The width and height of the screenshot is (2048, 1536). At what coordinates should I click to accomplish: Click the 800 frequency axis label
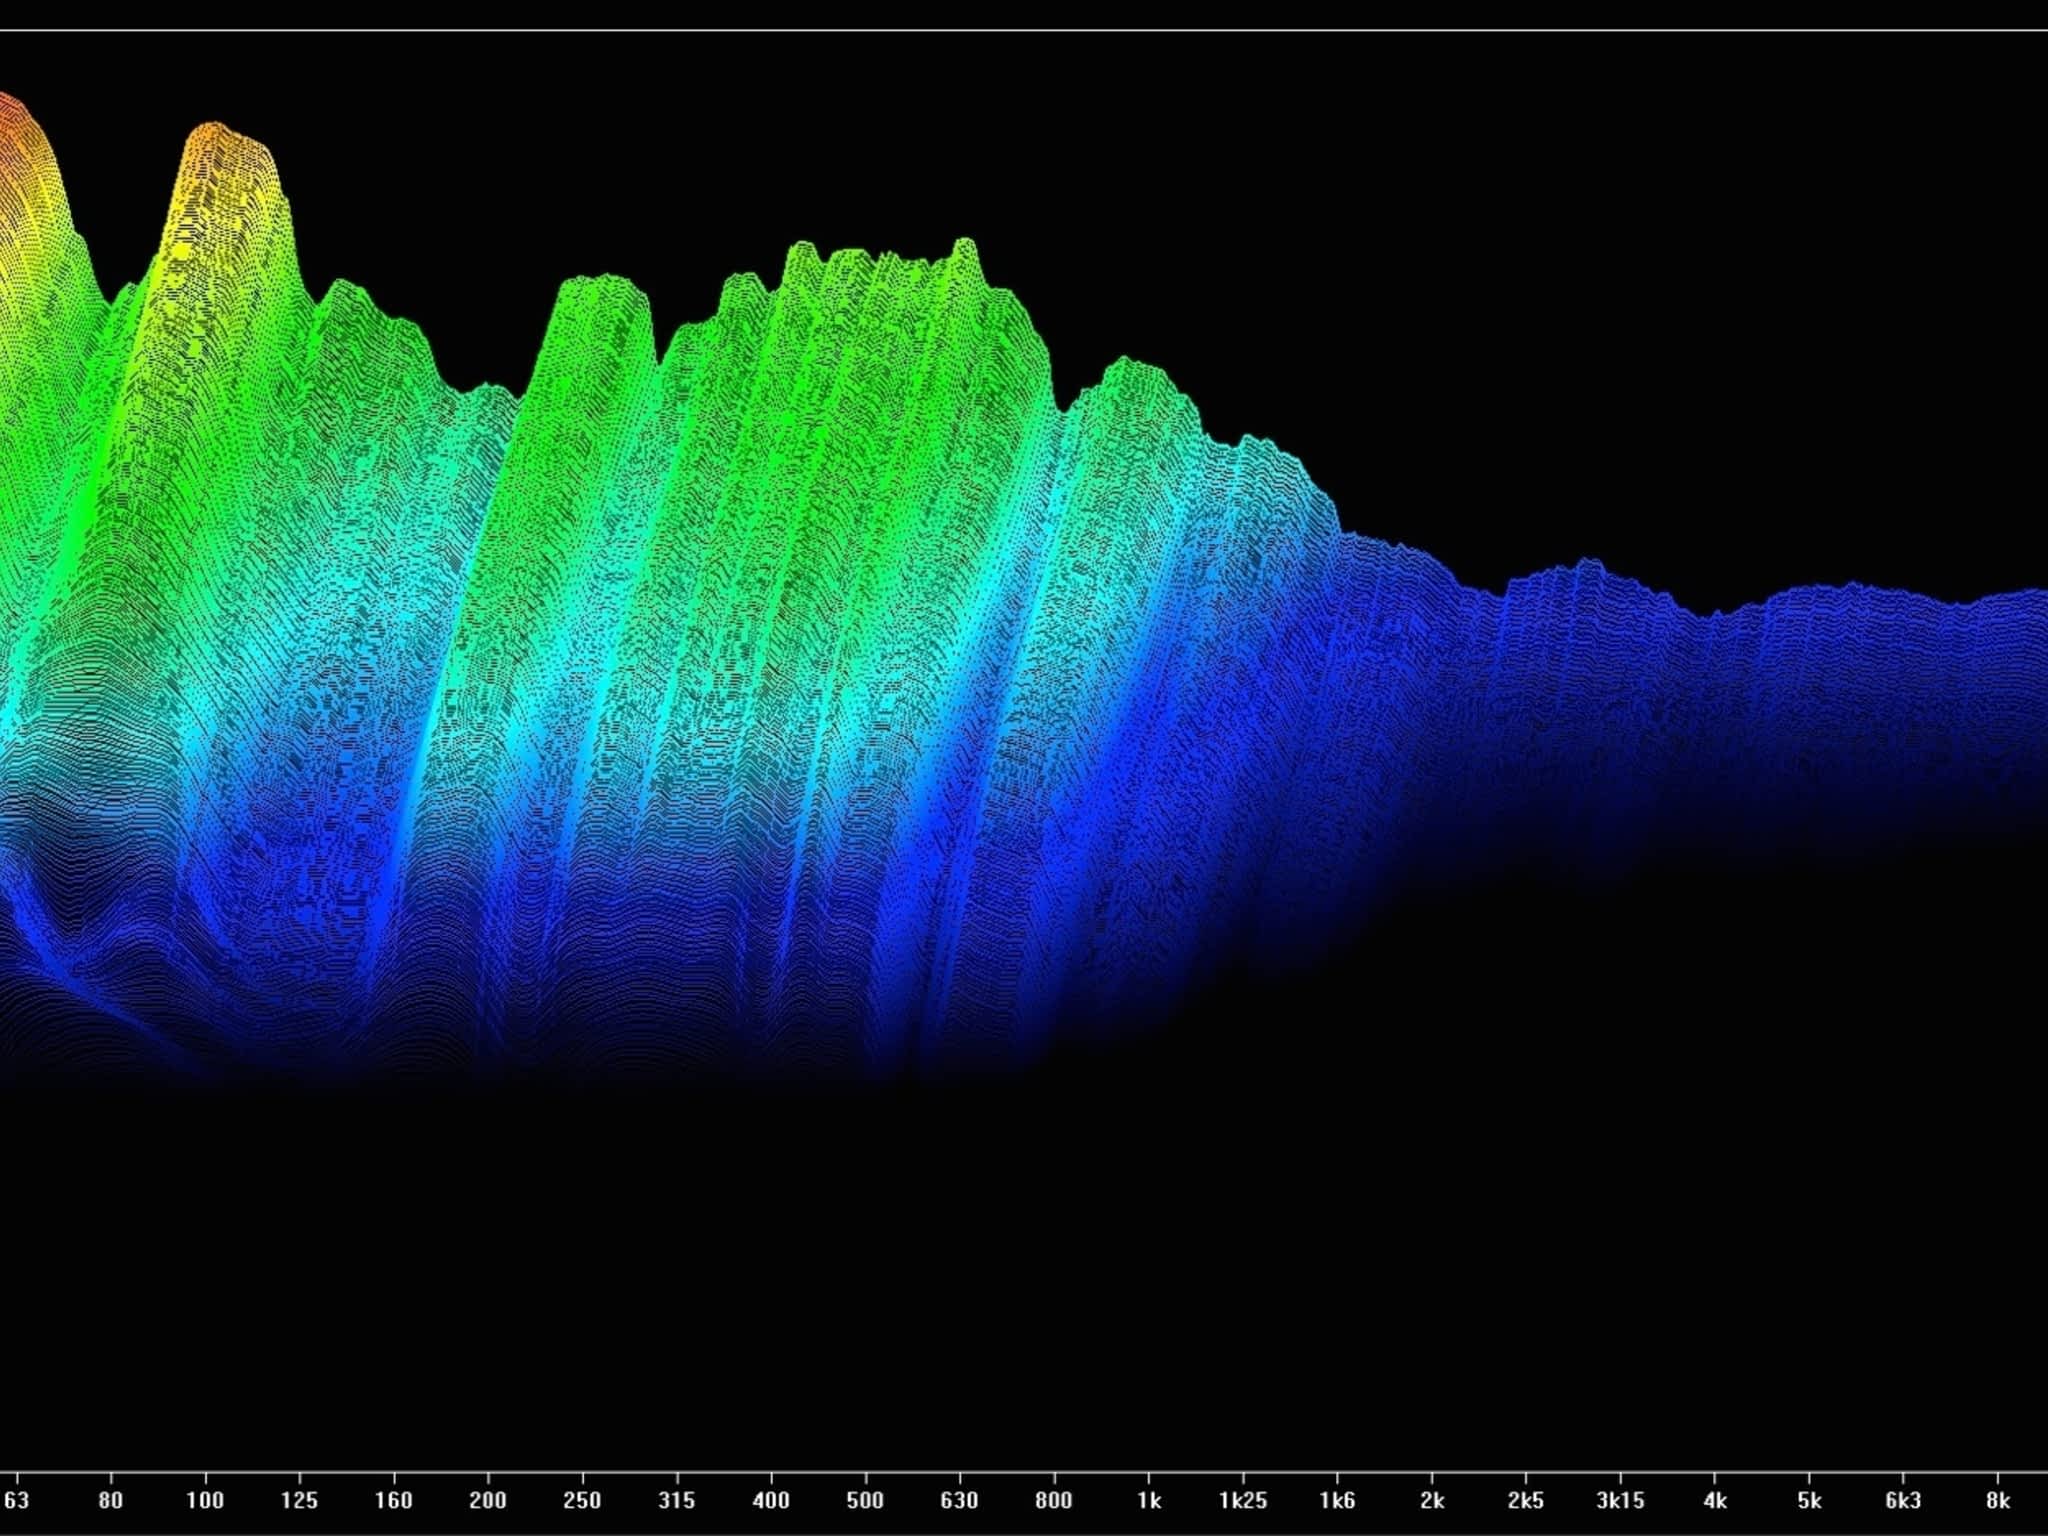(1054, 1501)
